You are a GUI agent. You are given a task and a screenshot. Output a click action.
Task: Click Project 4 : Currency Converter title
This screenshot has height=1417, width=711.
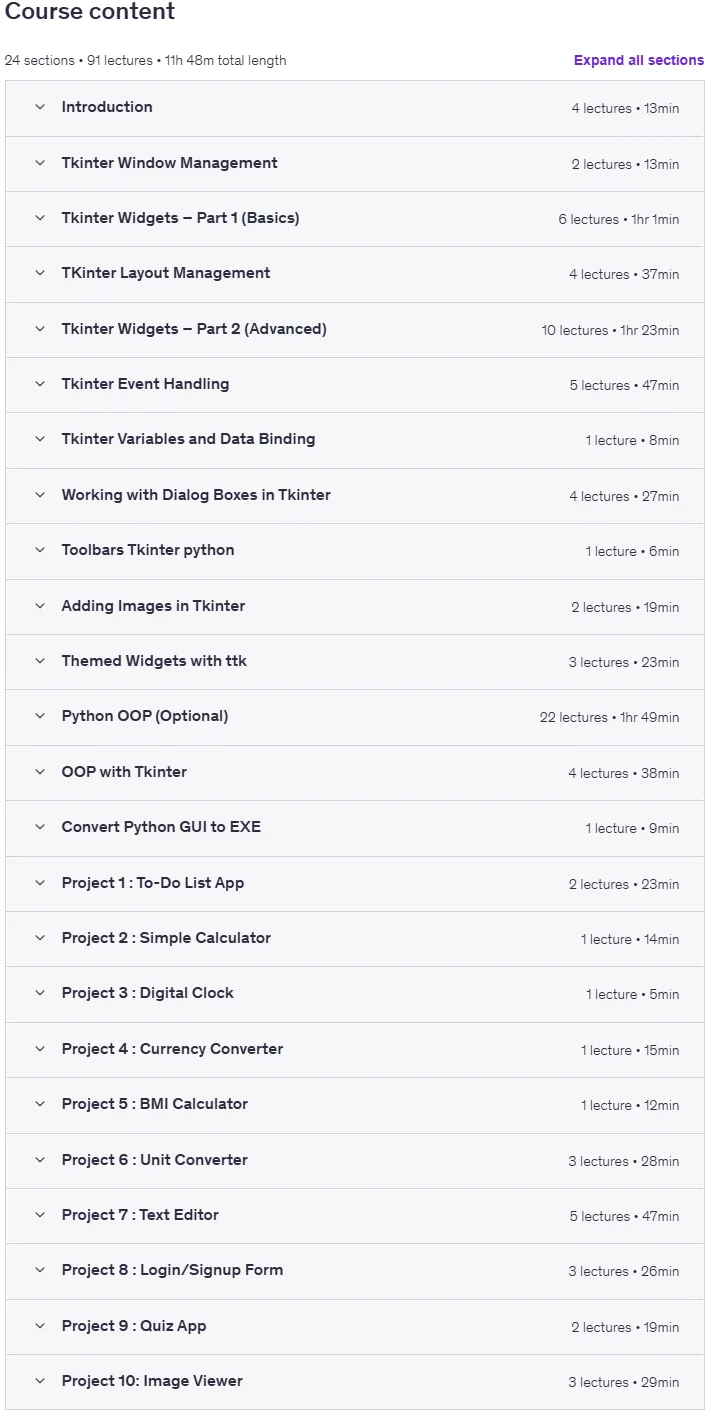172,1049
